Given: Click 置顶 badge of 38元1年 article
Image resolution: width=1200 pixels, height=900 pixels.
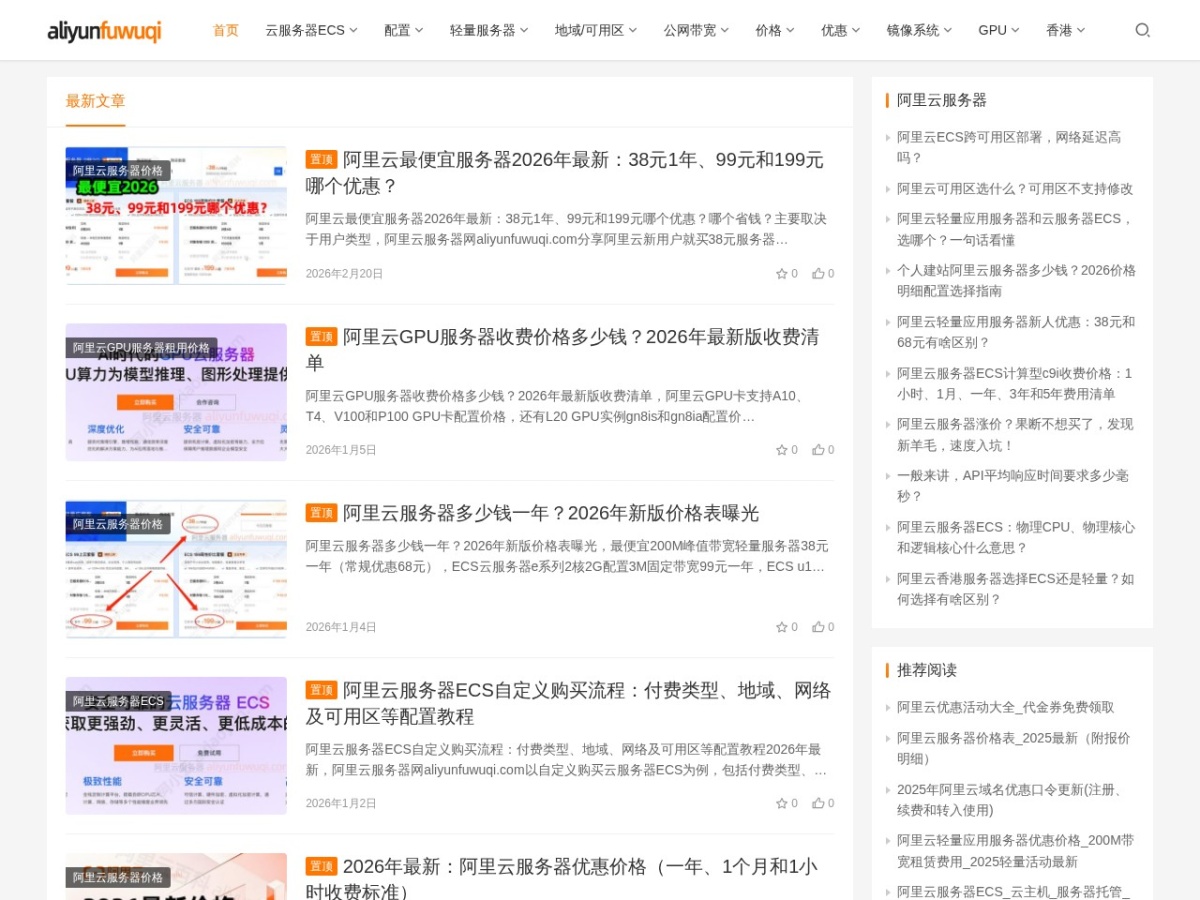Looking at the screenshot, I should pos(321,160).
